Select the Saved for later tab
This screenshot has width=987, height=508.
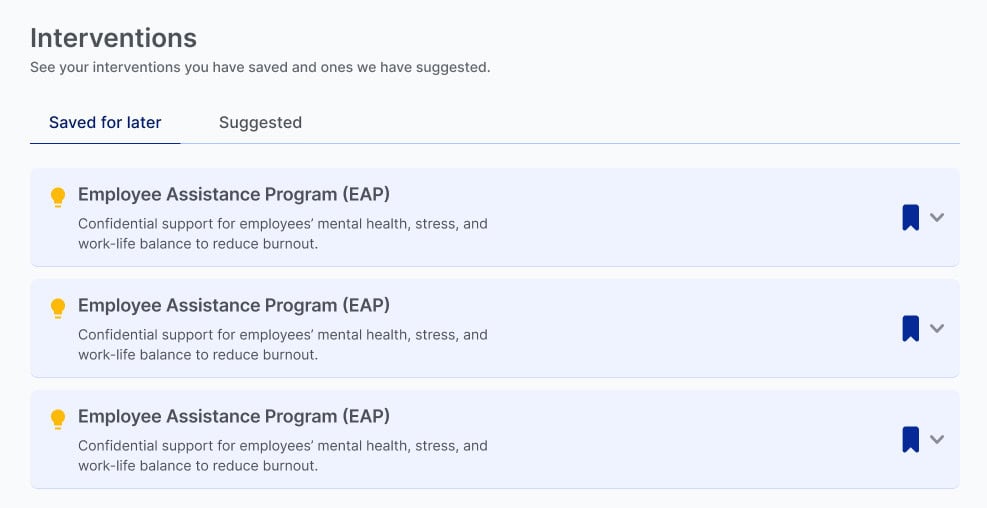105,123
